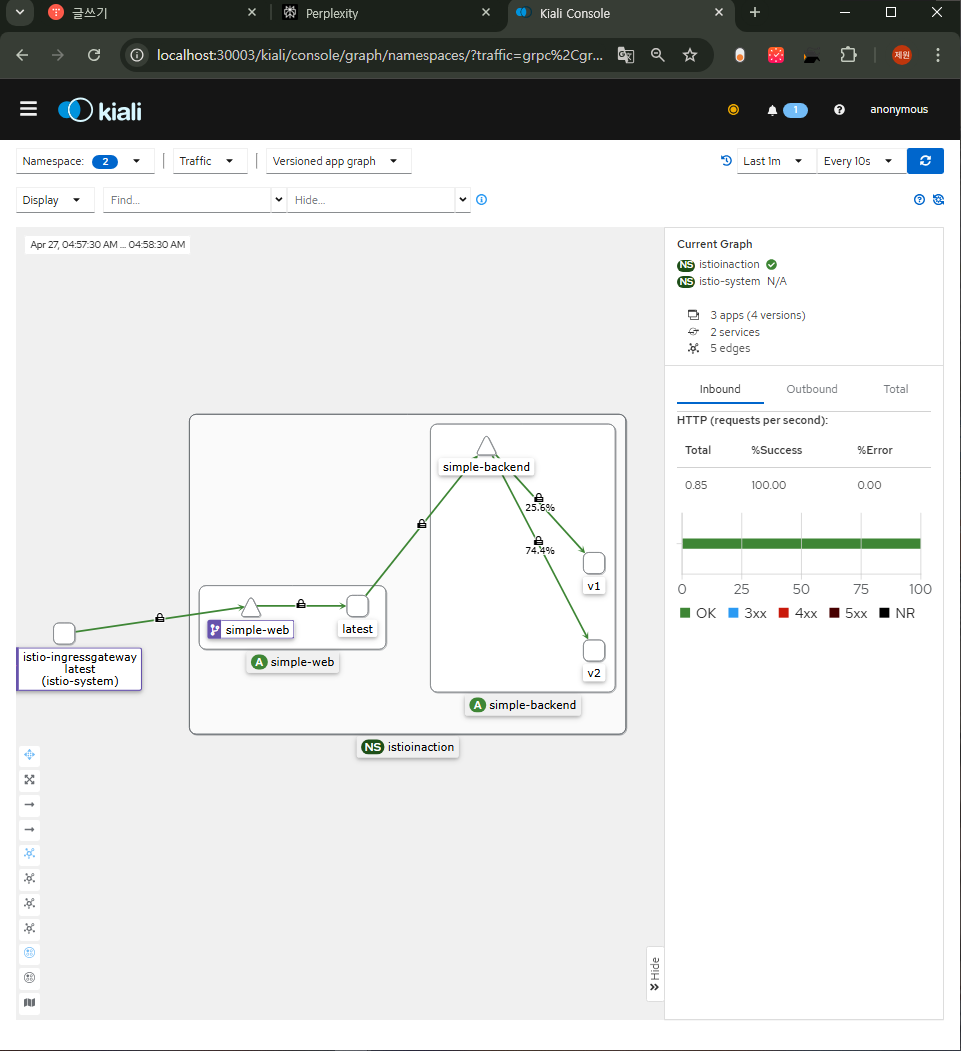Select the highlighted blue graph layout icon
Viewport: 961px width, 1051px height.
tap(29, 854)
